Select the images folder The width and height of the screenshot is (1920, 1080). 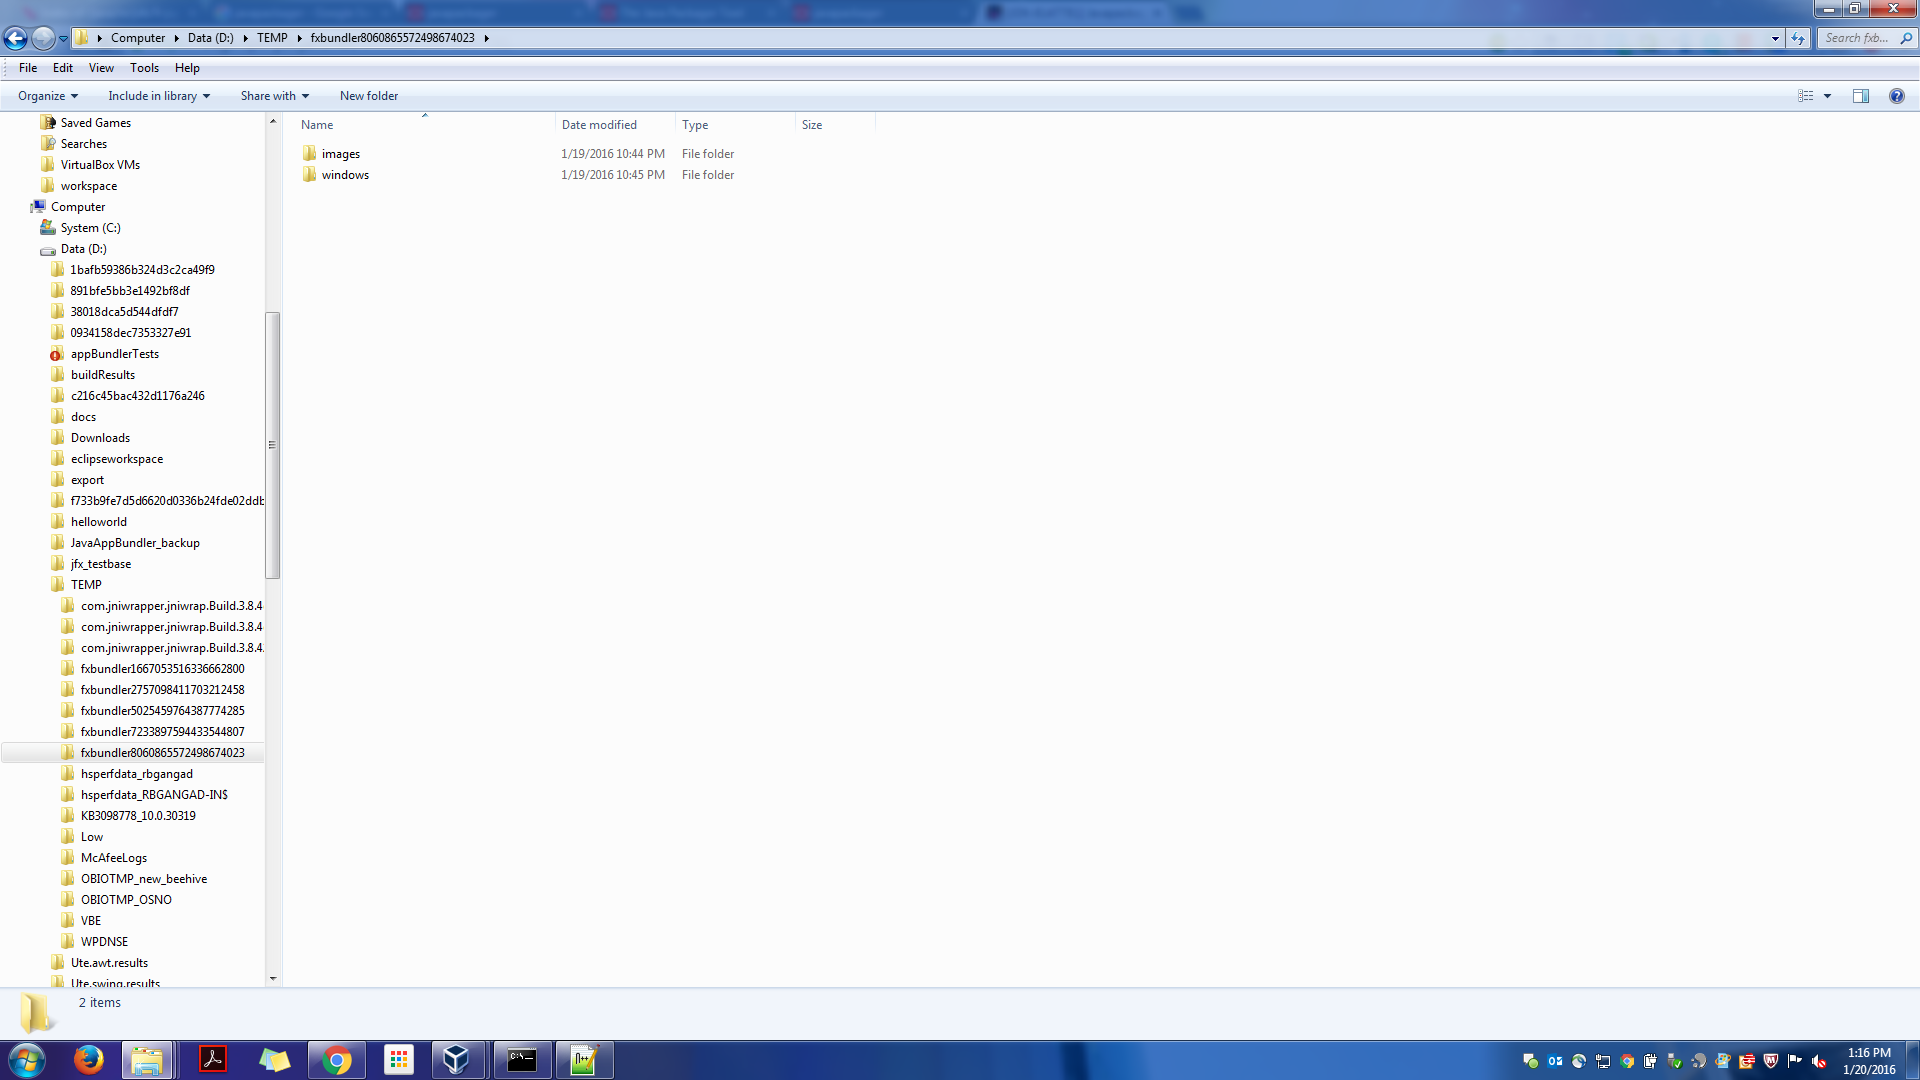click(x=340, y=154)
